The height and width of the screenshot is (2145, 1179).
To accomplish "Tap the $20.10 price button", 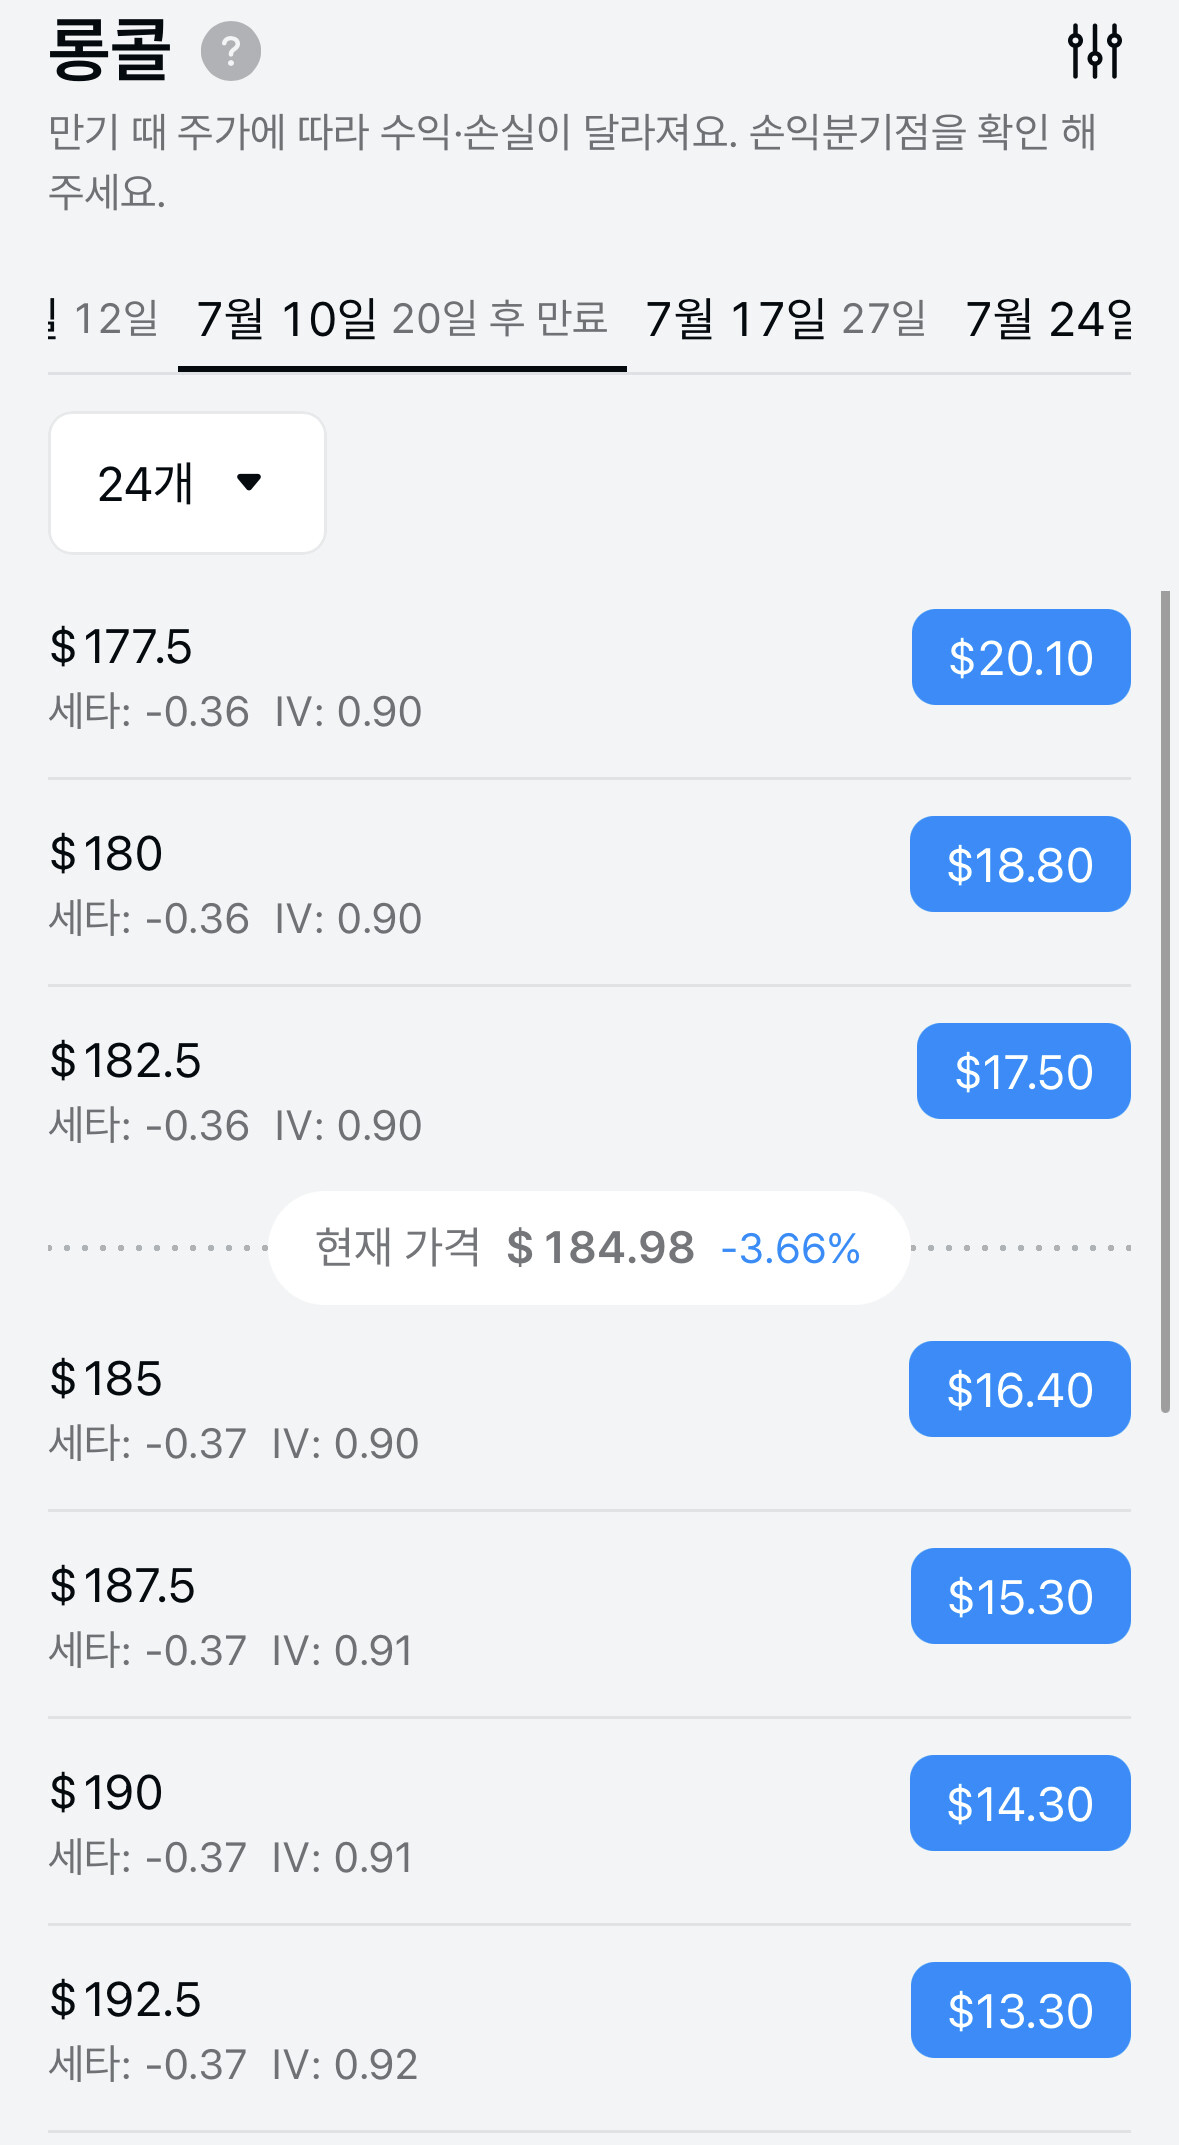I will (1021, 657).
